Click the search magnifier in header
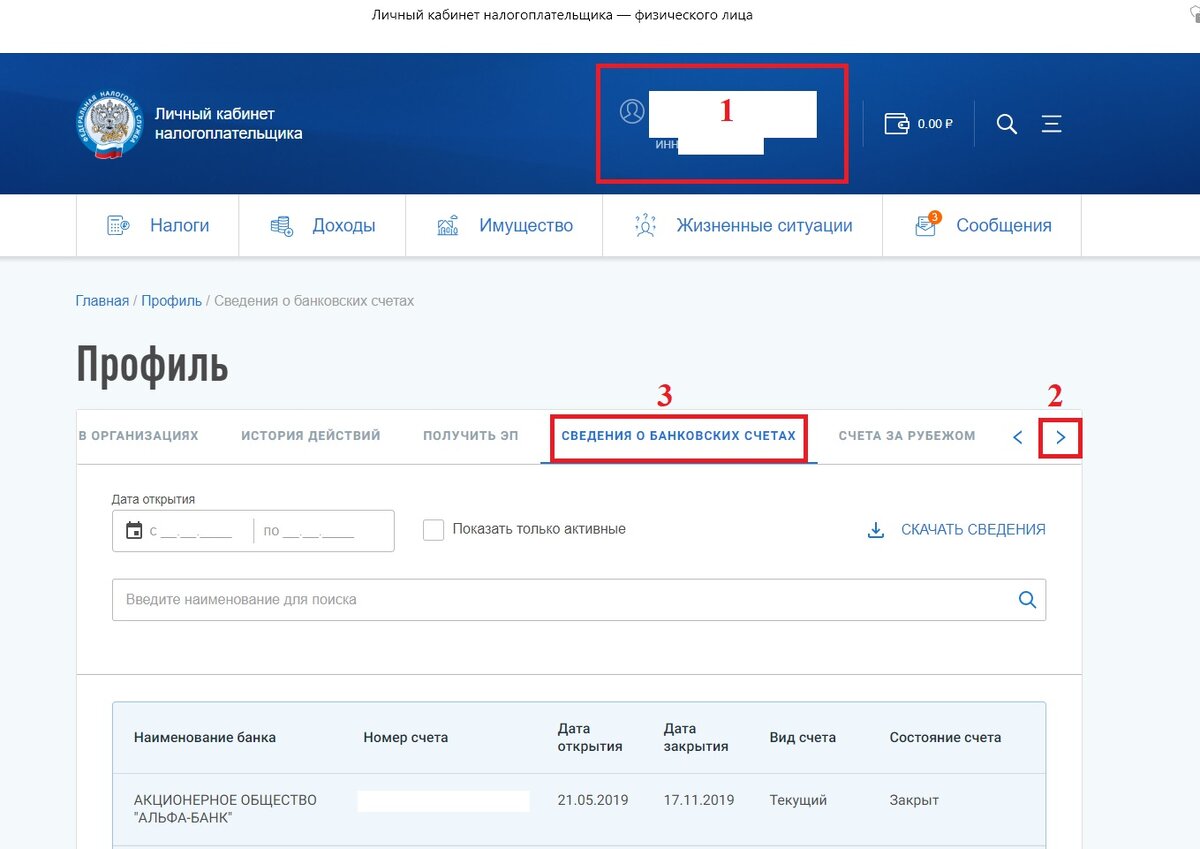 (1007, 124)
